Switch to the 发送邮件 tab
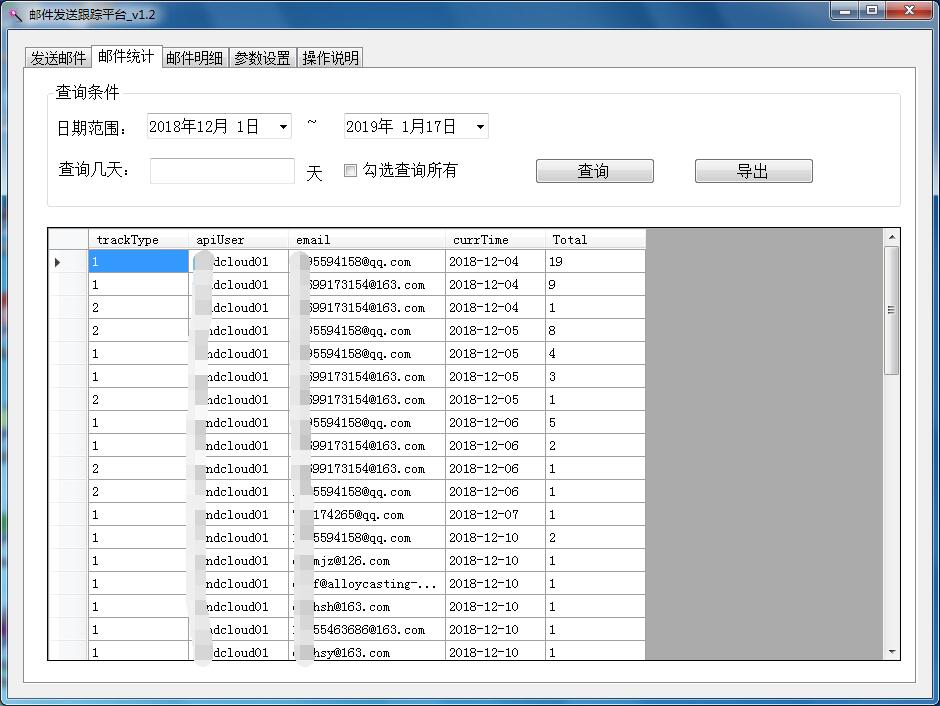 click(x=58, y=58)
